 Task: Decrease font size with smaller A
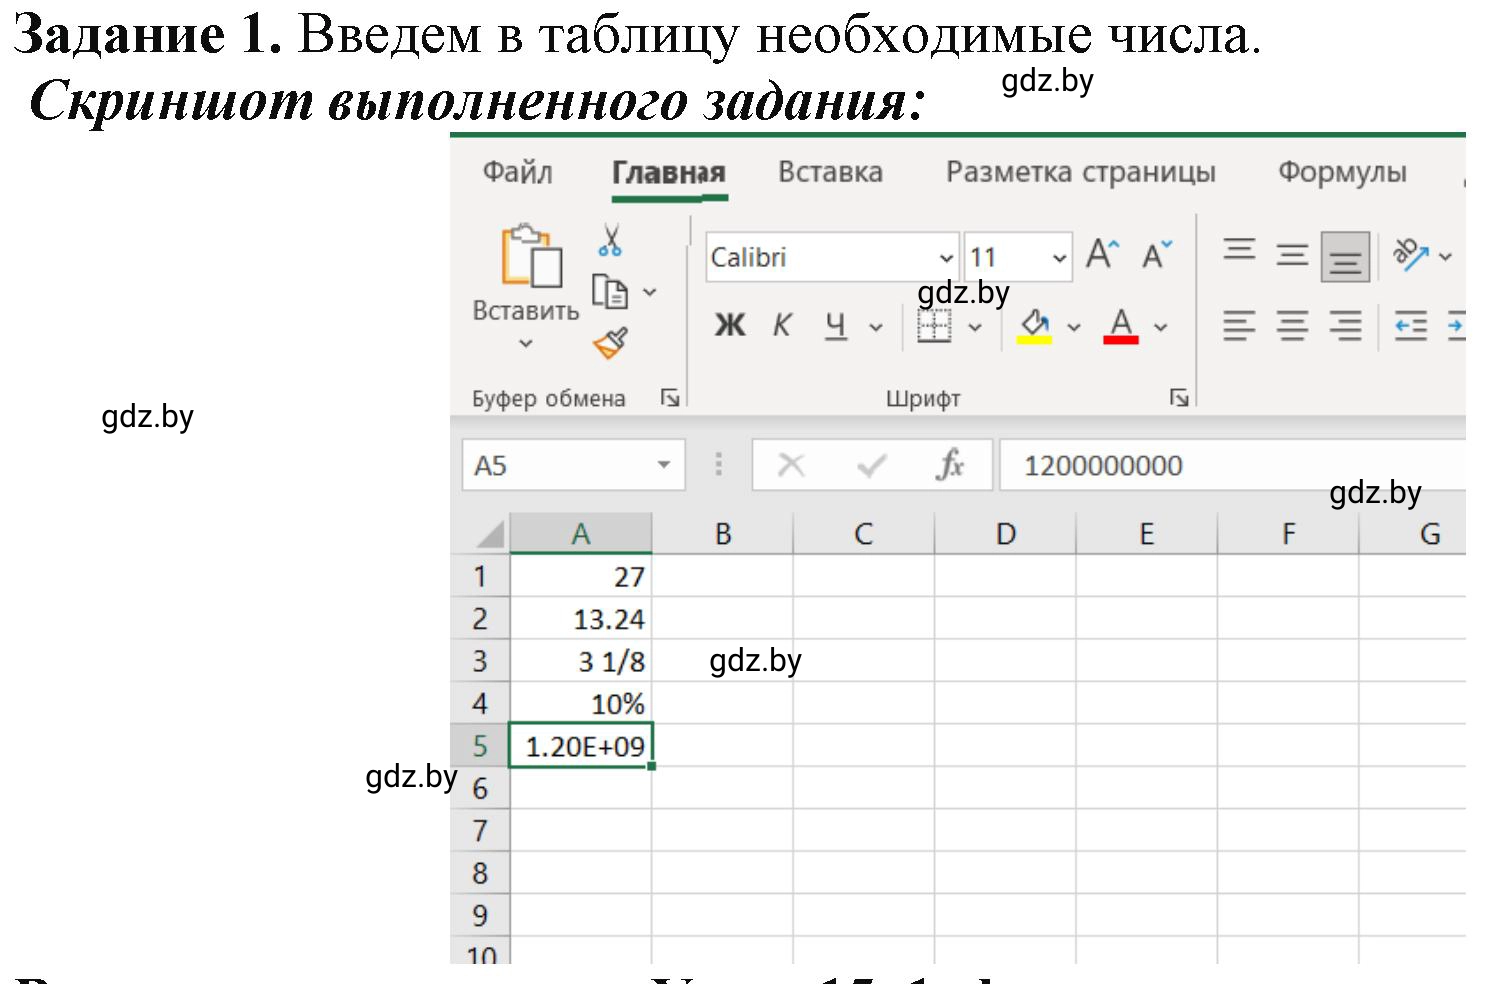1157,255
